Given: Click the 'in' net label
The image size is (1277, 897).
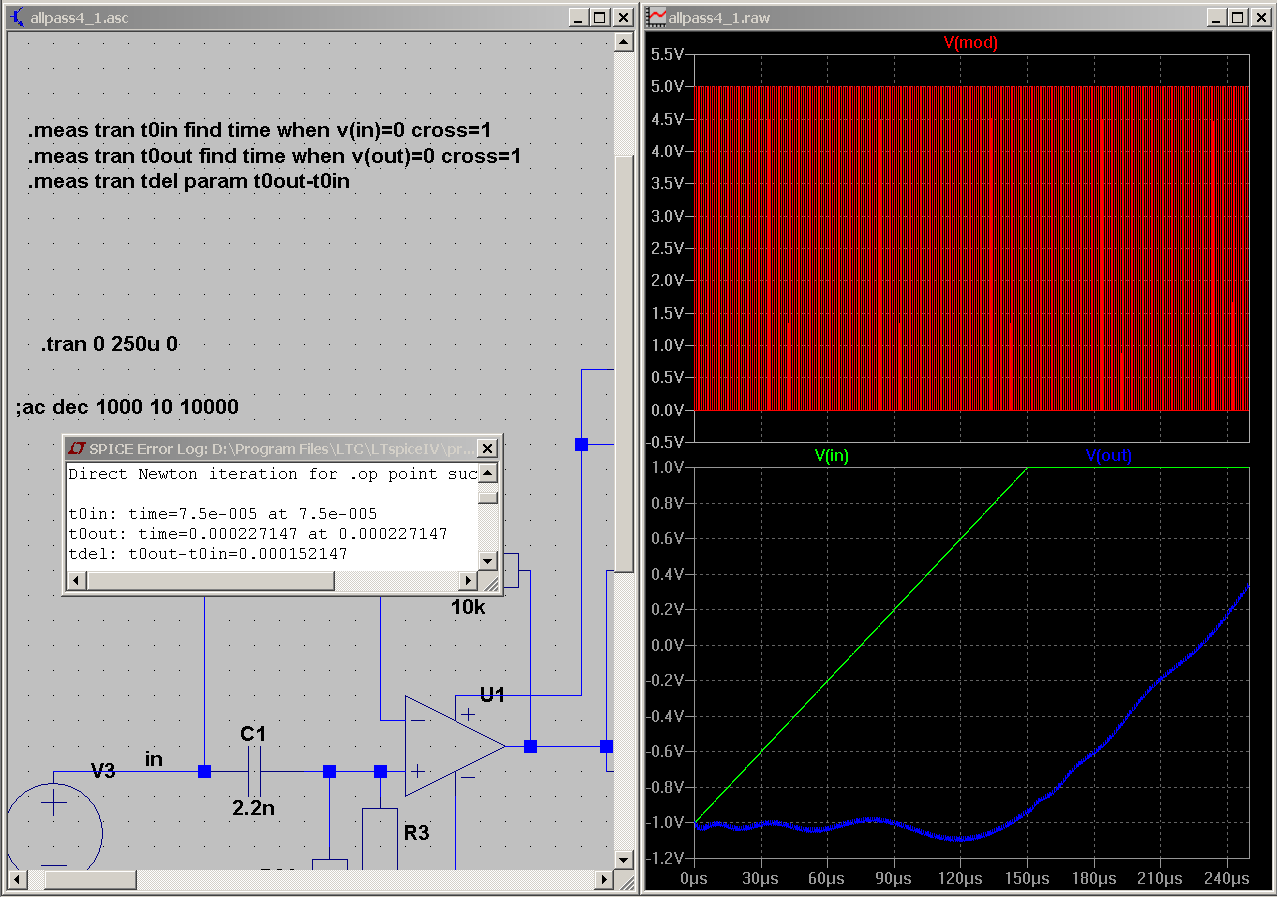Looking at the screenshot, I should click(x=154, y=759).
